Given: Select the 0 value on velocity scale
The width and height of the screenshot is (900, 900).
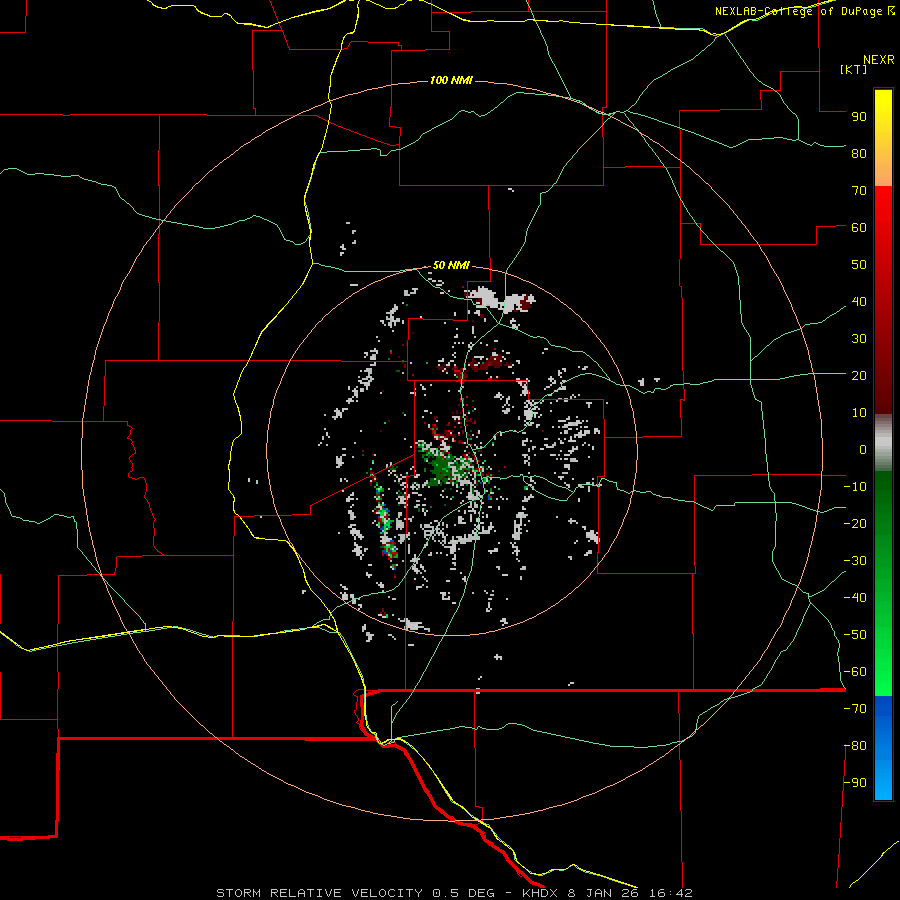Looking at the screenshot, I should pos(863,449).
